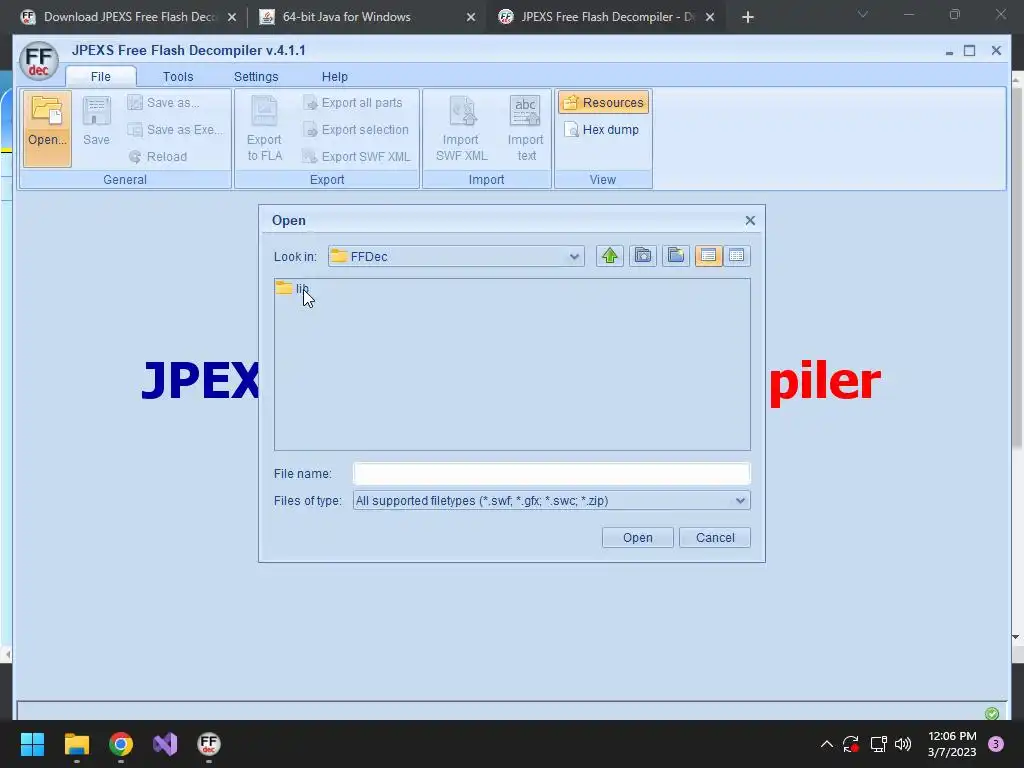The image size is (1024, 768).
Task: Choose Save as... in General group
Action: [164, 103]
